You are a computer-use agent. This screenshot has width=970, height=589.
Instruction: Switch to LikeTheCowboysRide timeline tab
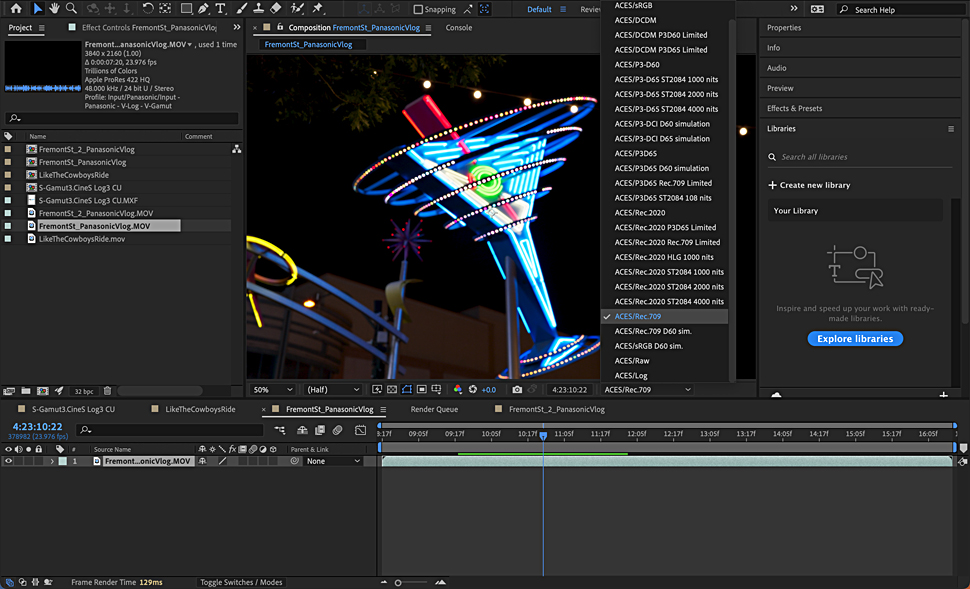(x=200, y=409)
